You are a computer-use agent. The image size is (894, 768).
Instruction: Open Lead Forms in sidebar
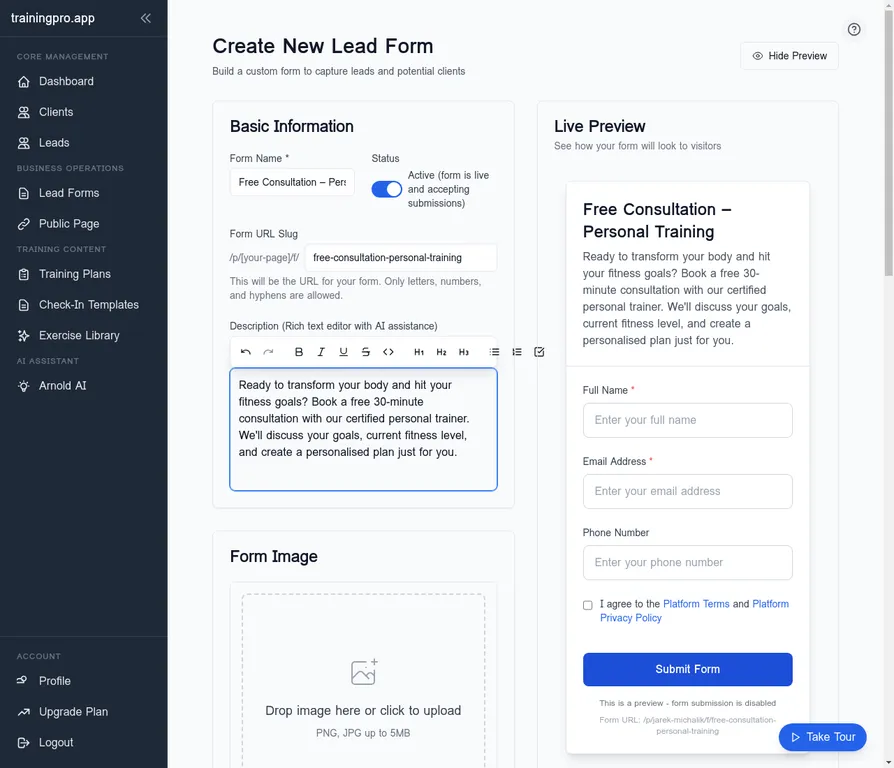click(69, 193)
